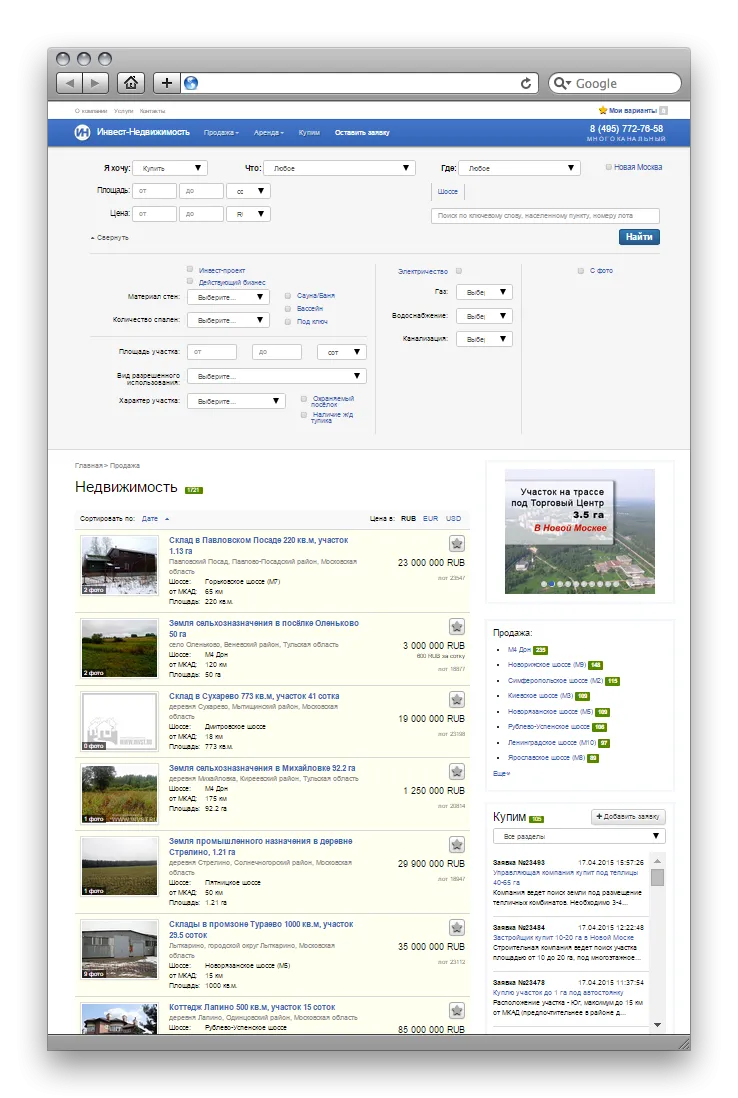The height and width of the screenshot is (1098, 738).
Task: Open the Аренда menu
Action: [269, 132]
